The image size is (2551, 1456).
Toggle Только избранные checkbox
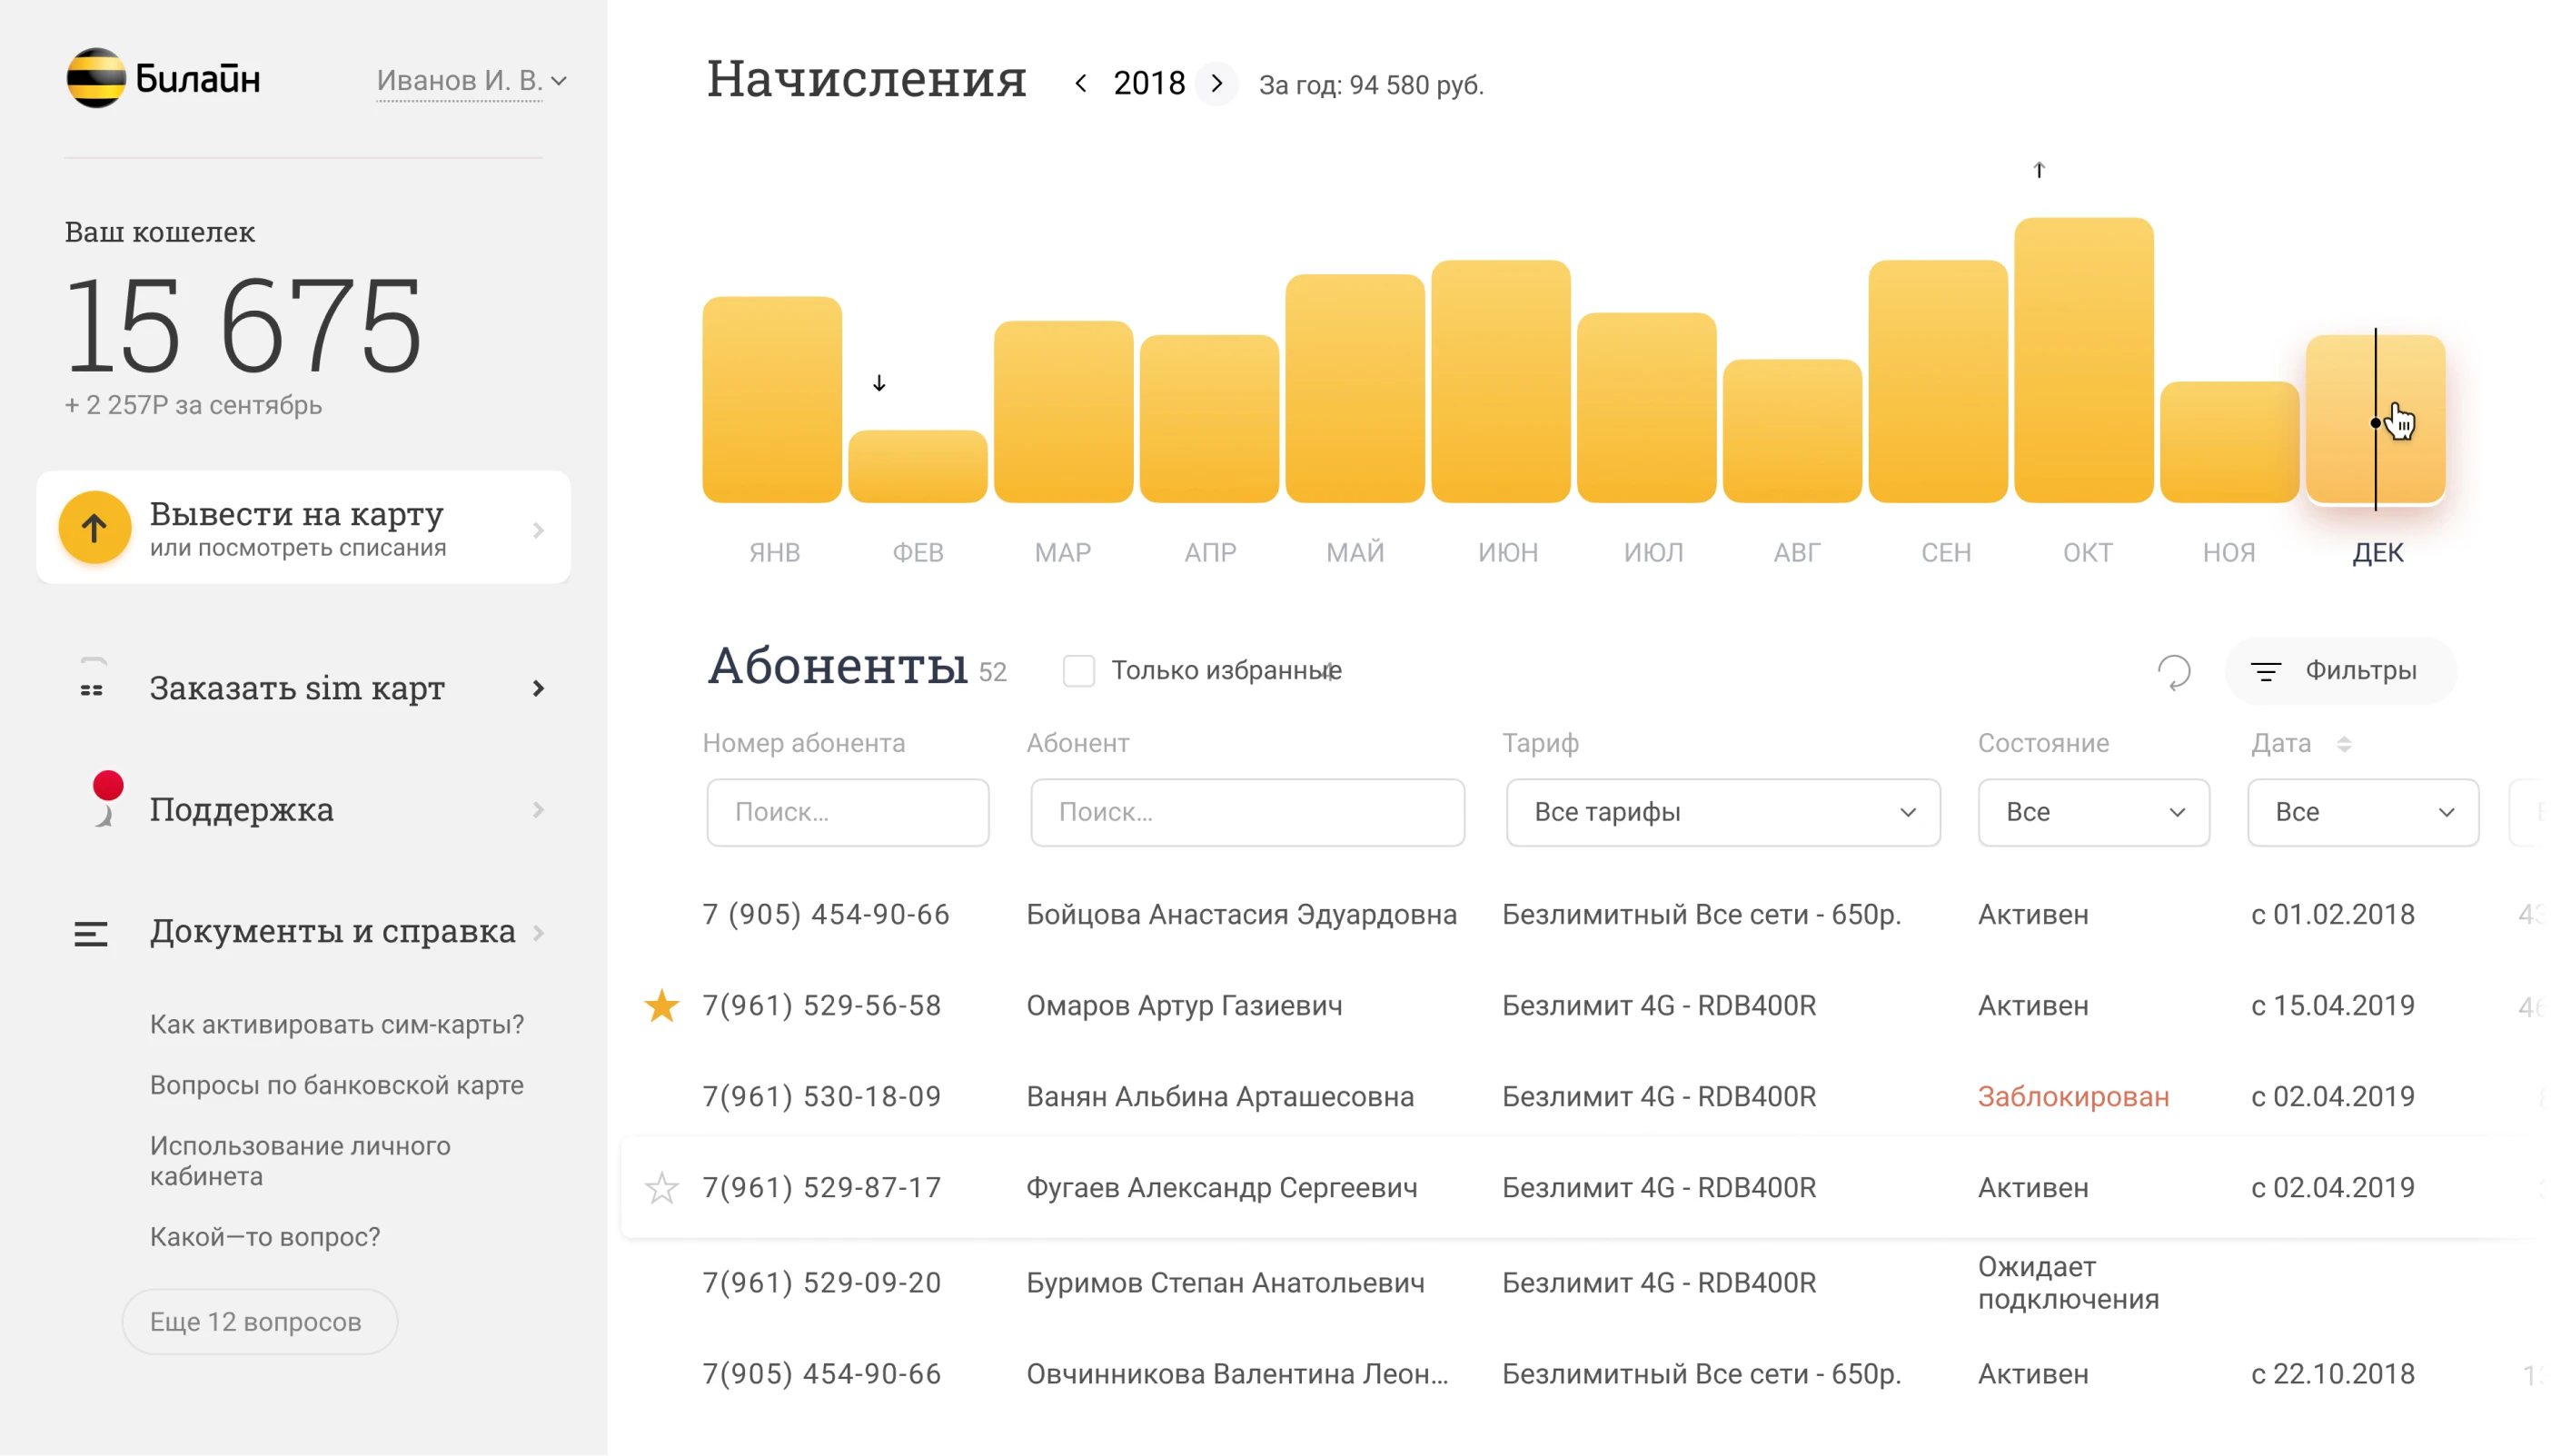(x=1078, y=670)
